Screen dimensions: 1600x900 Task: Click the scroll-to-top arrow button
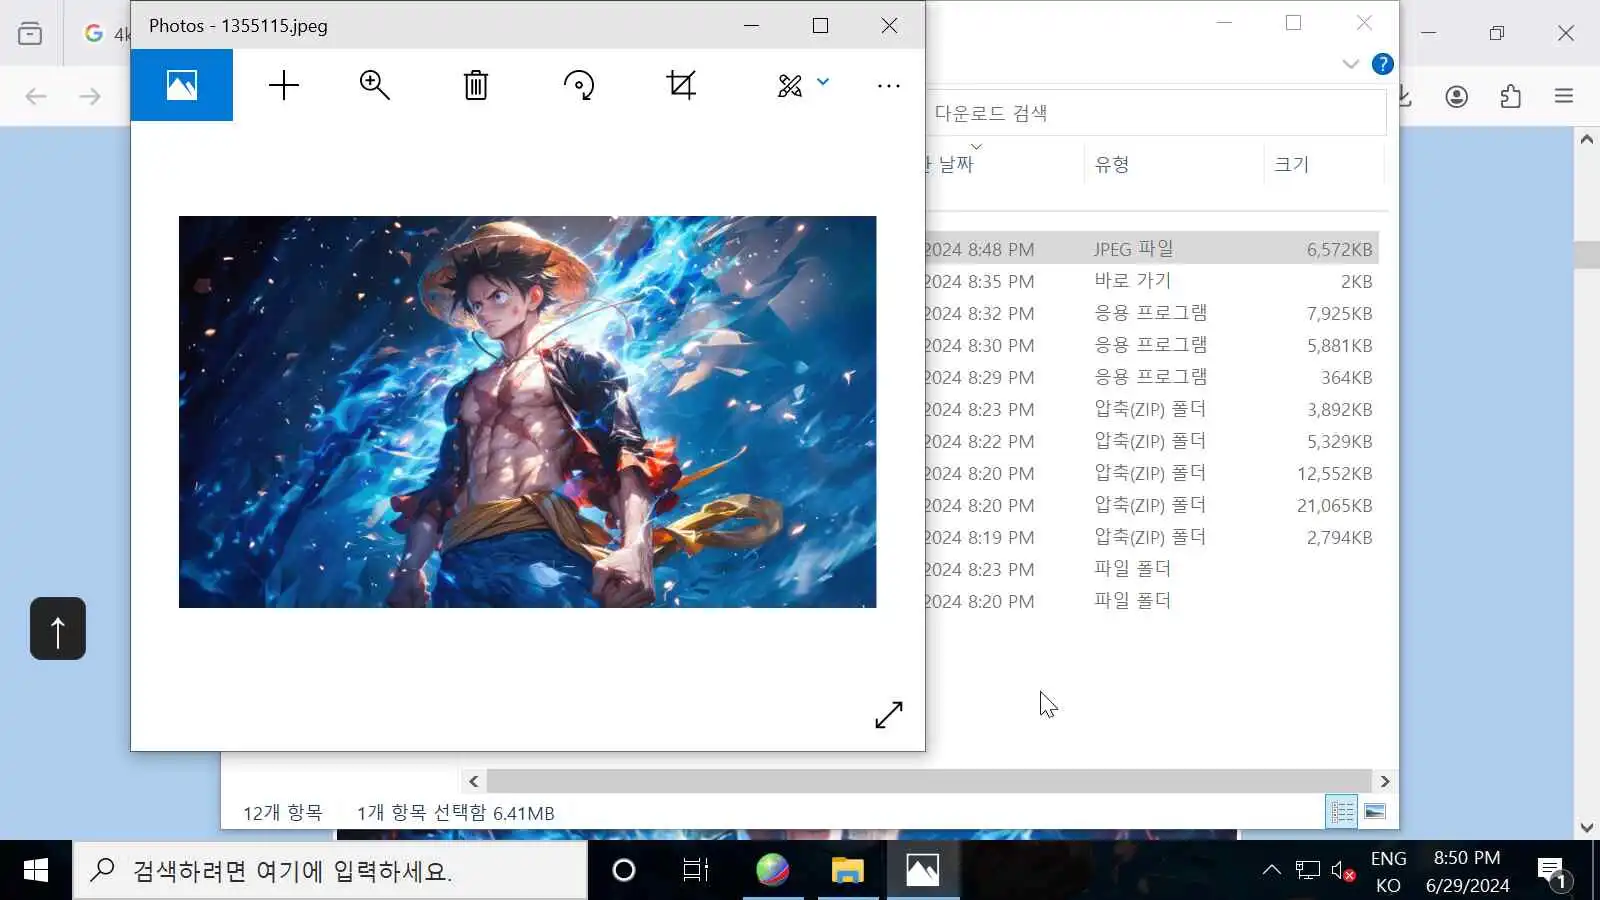coord(58,629)
